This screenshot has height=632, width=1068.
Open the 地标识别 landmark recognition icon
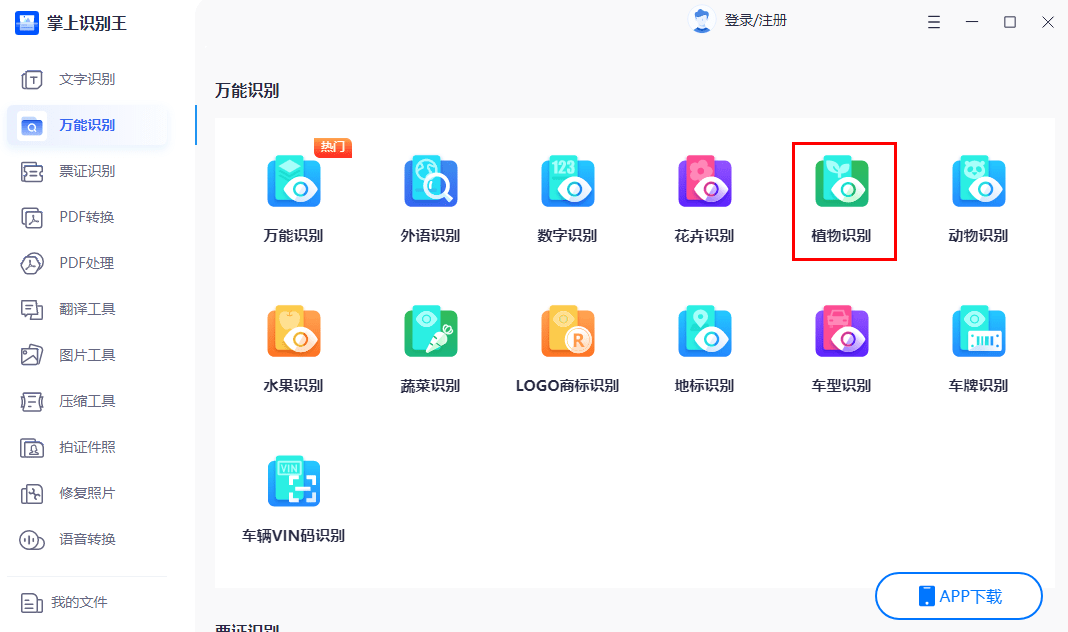pos(704,333)
